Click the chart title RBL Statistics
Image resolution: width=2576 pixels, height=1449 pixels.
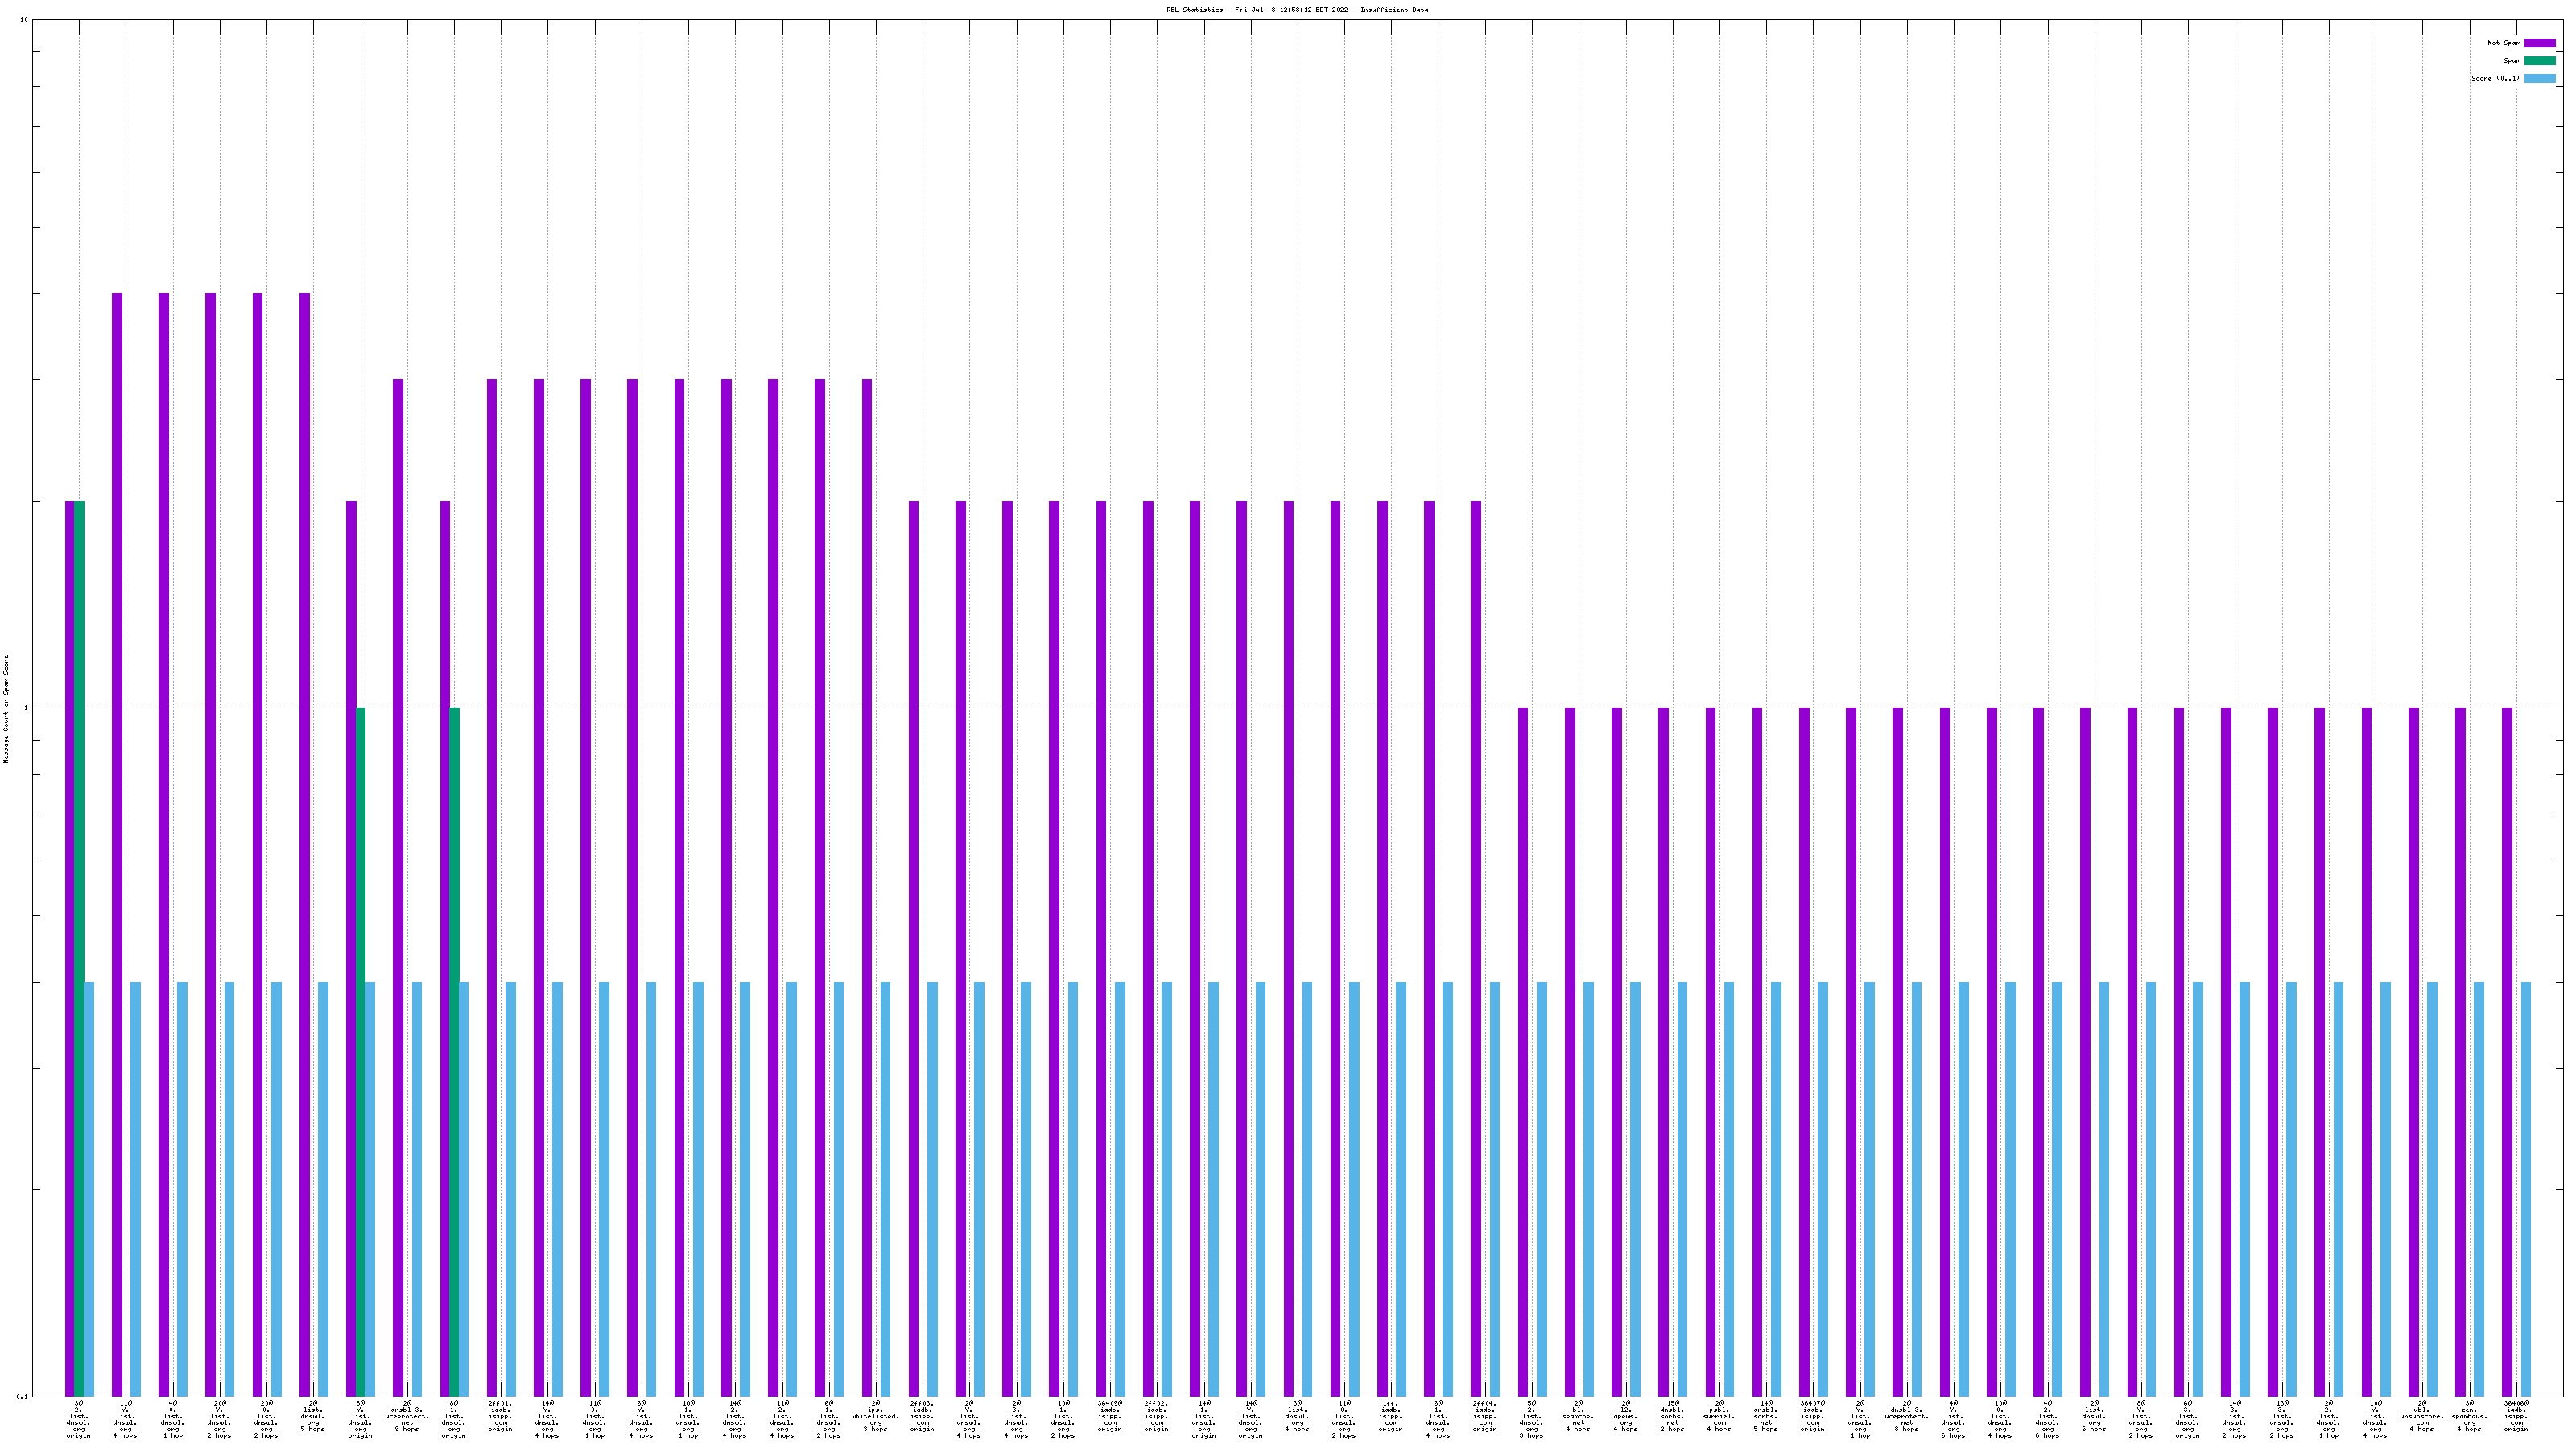point(1296,10)
